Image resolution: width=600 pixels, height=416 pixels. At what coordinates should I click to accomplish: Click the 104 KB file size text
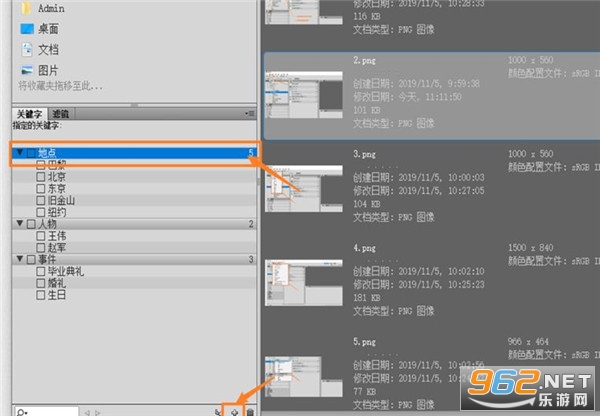coord(367,204)
